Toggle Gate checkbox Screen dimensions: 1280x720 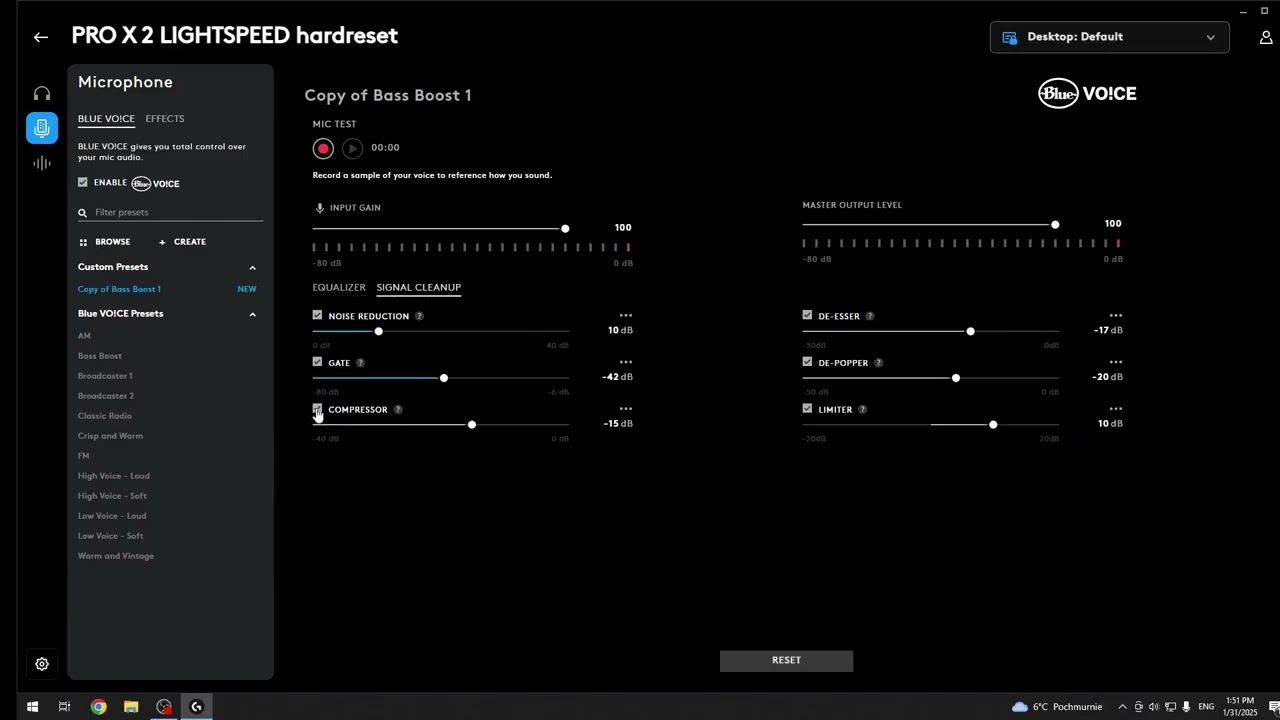click(318, 362)
